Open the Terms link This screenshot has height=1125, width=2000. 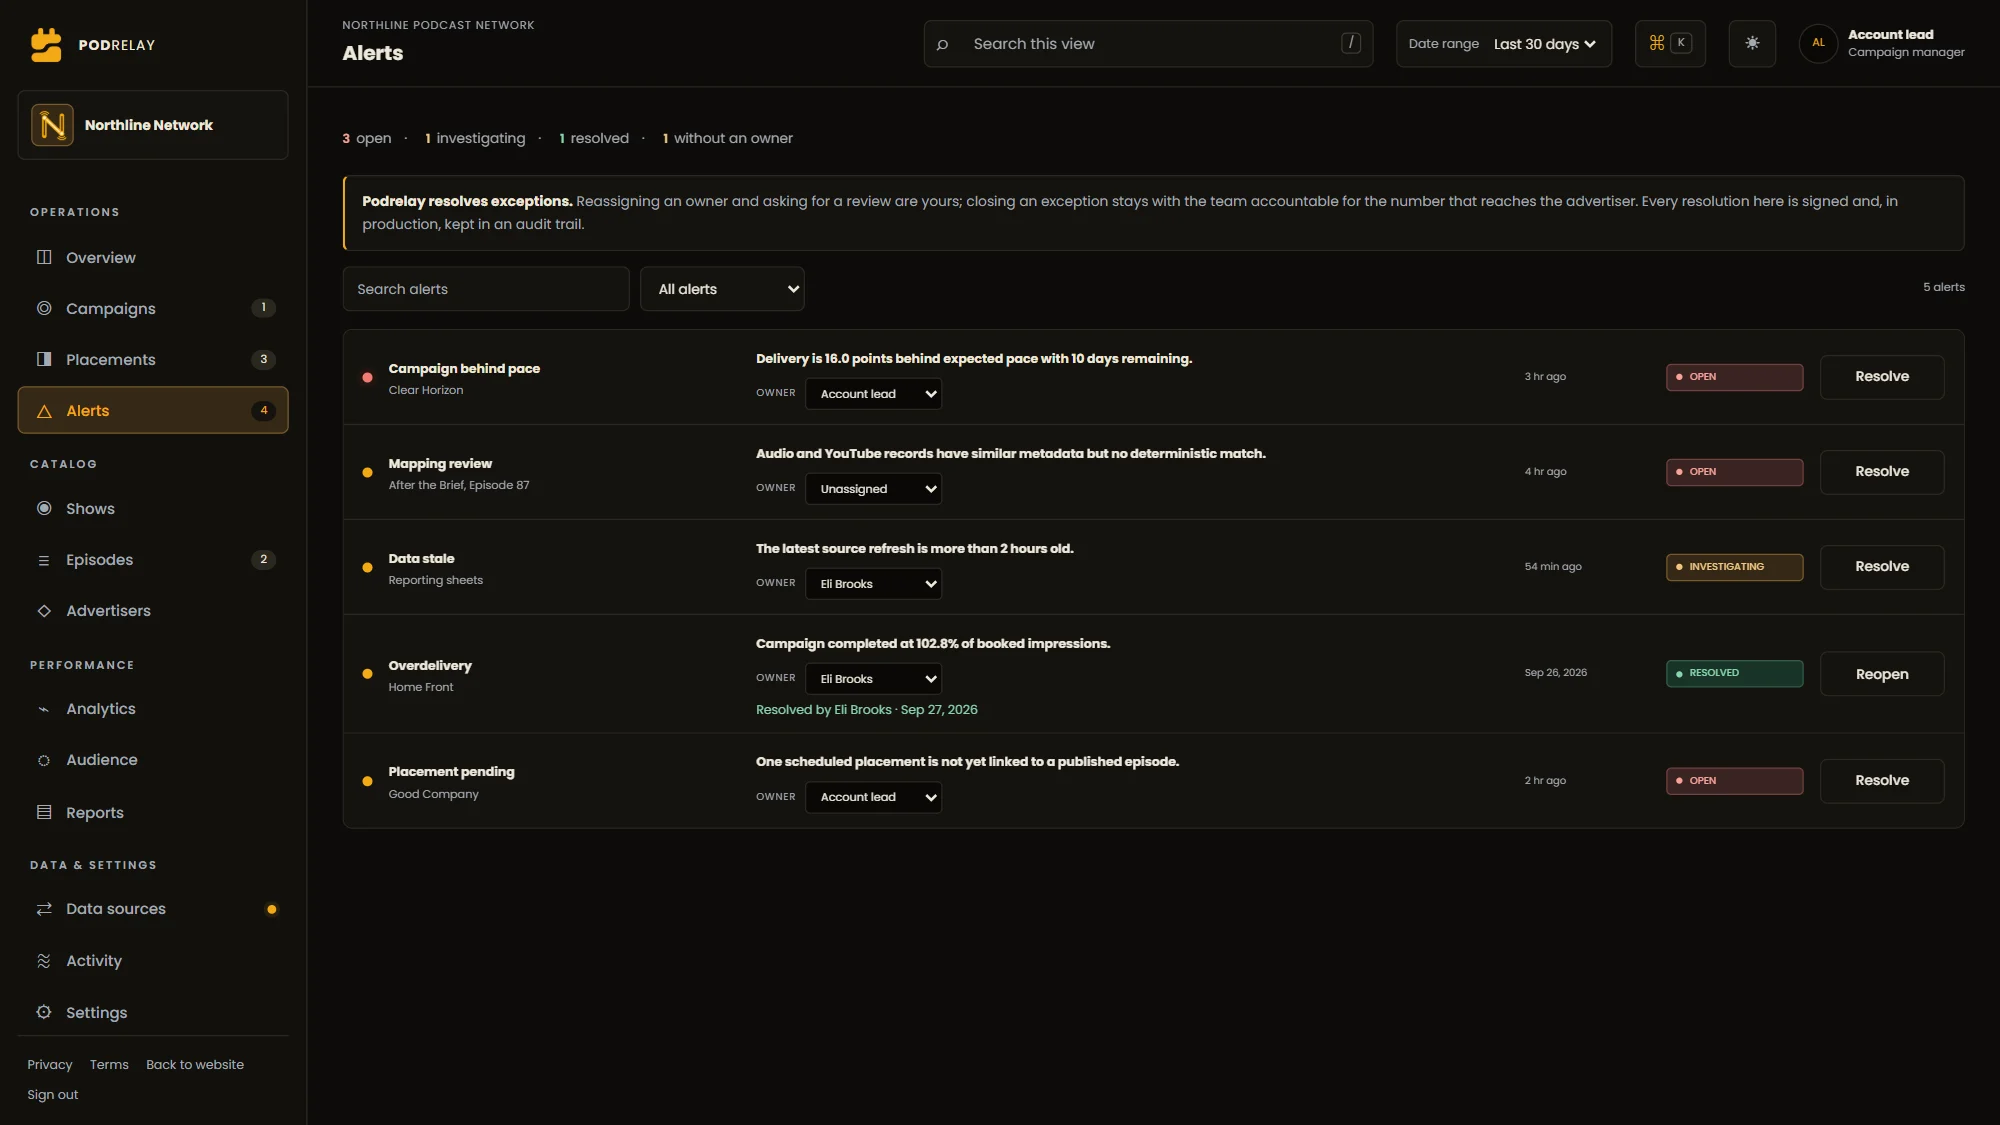(x=109, y=1065)
